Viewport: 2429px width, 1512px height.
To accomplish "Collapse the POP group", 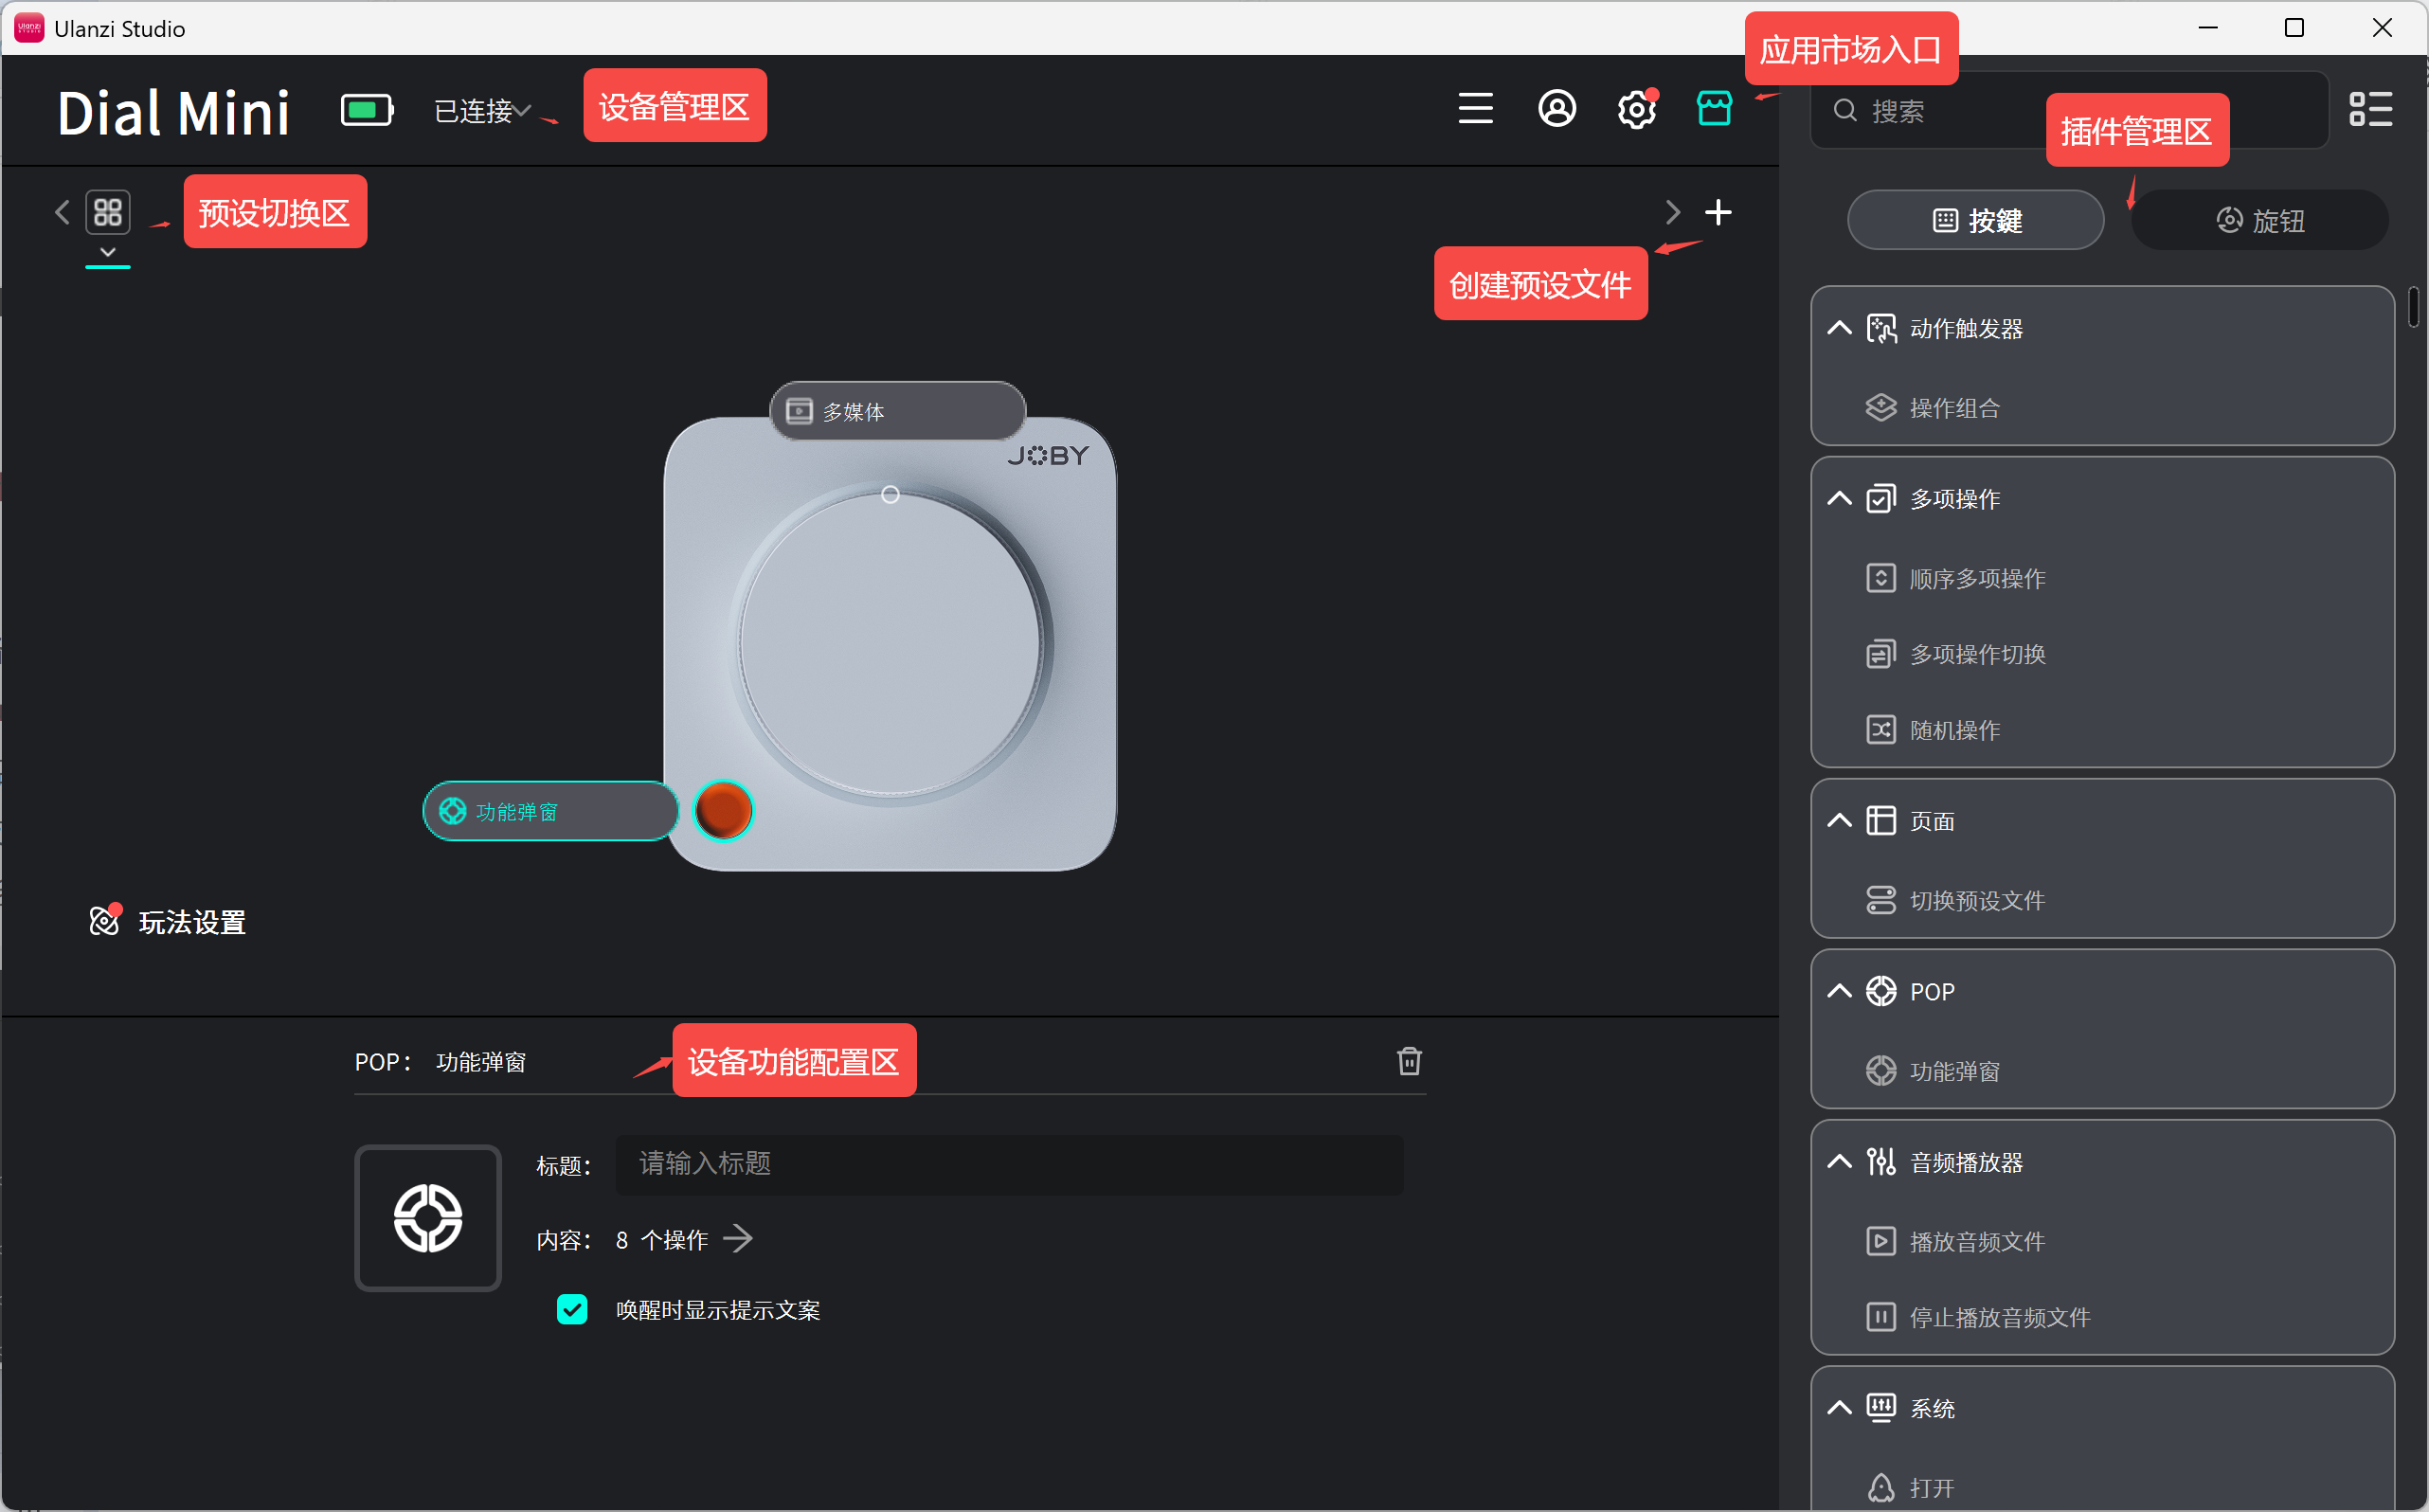I will 1839,991.
